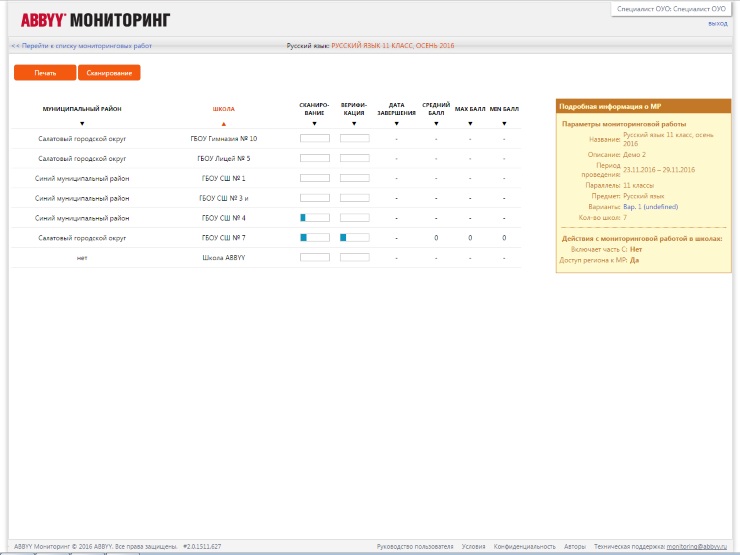Open the Сканирование button
The image size is (740, 555).
click(x=109, y=73)
